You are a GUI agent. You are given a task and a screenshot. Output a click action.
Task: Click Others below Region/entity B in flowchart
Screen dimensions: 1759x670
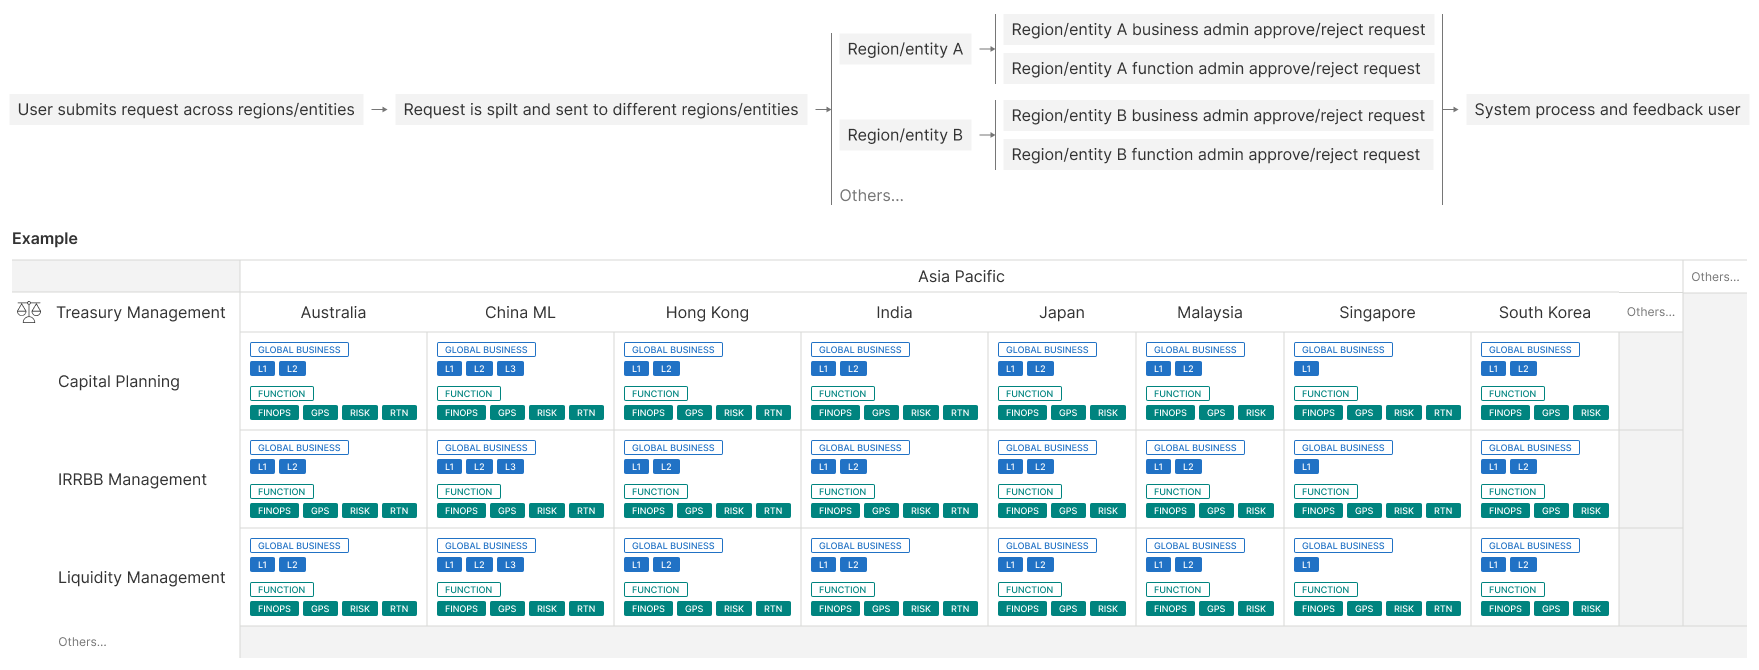871,196
